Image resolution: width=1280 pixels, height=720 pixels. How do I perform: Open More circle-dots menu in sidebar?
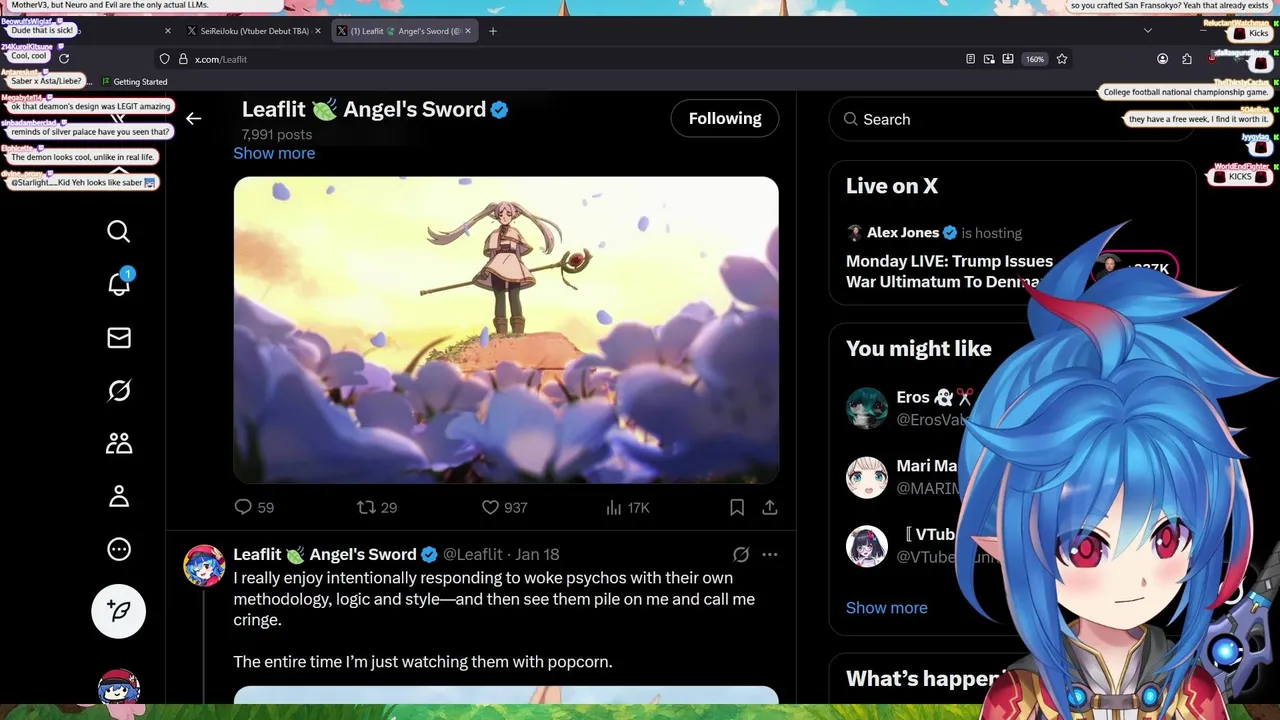119,549
